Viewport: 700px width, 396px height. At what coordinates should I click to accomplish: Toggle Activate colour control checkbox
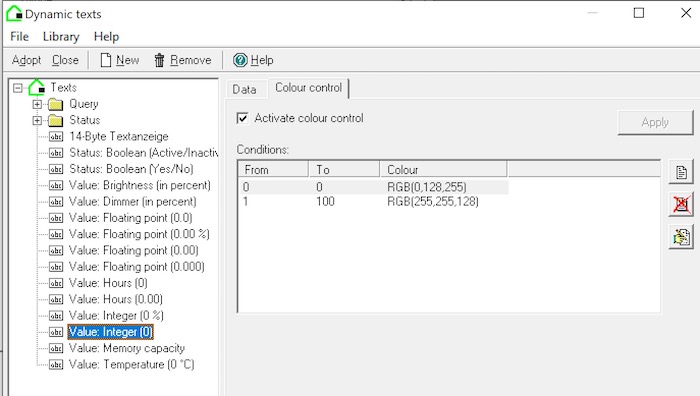[x=242, y=118]
